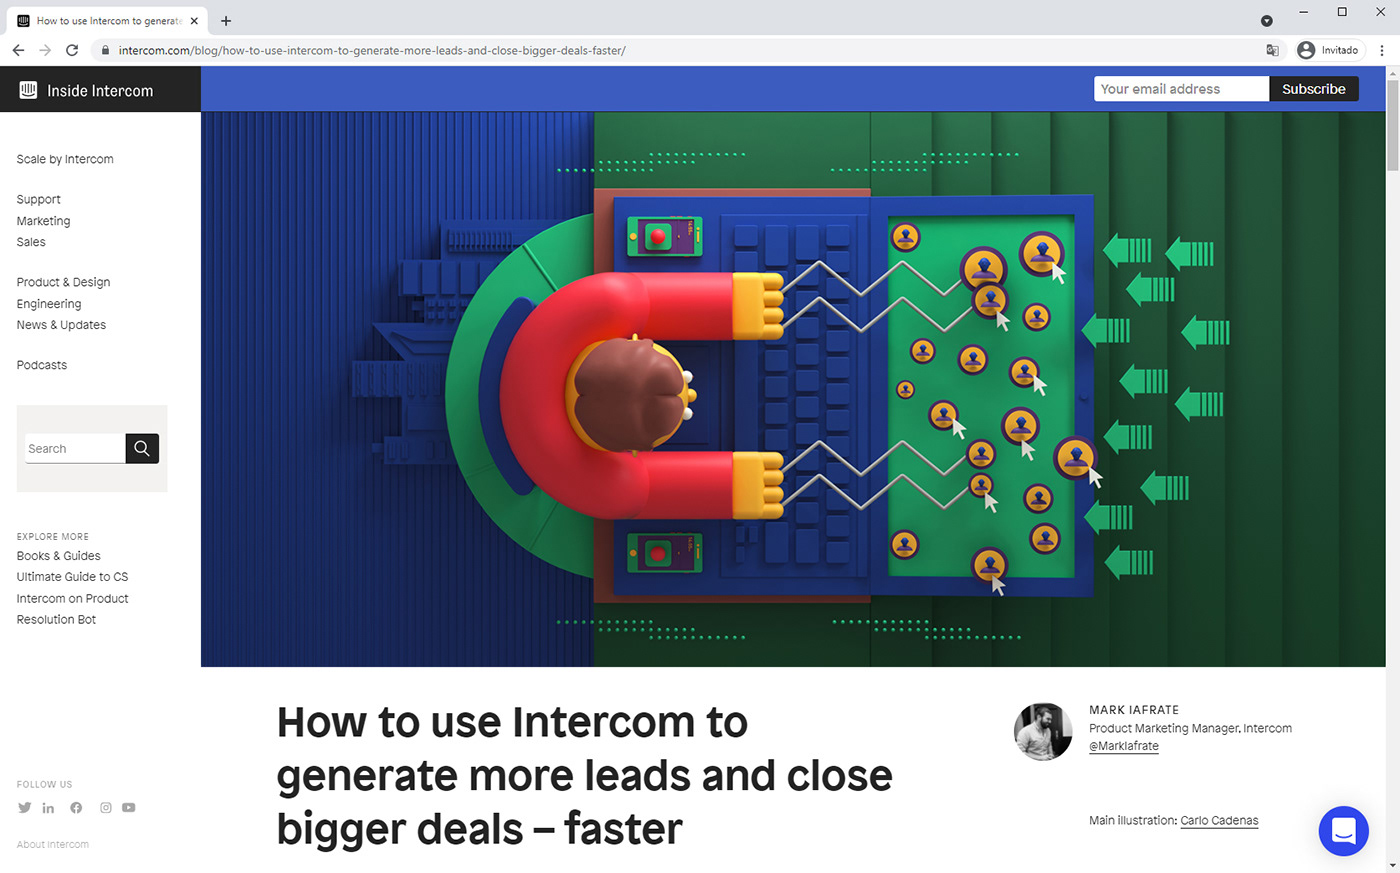Open the Chrome three-dot menu

pos(1382,50)
